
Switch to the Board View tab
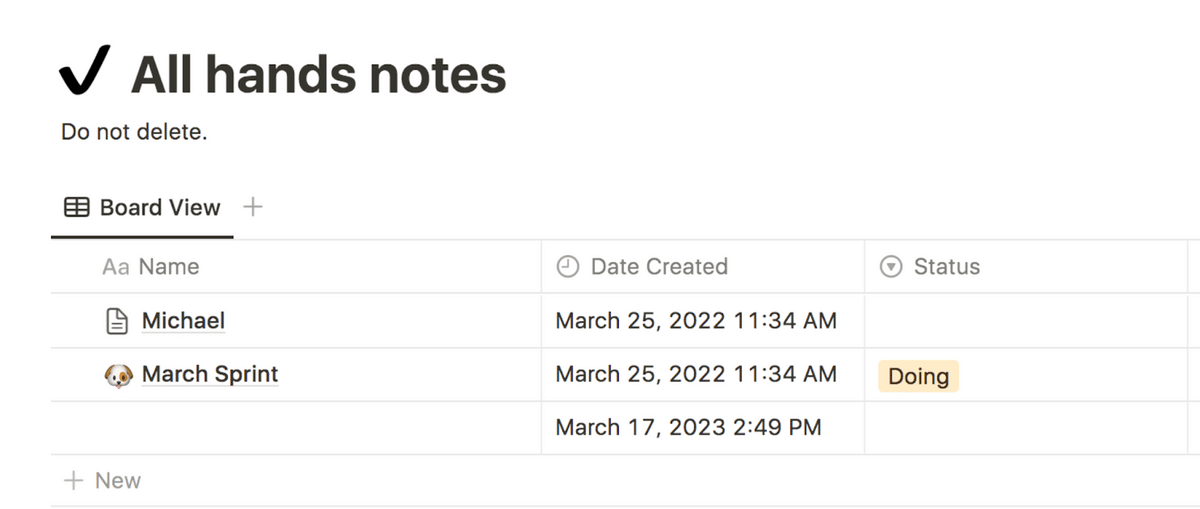142,208
